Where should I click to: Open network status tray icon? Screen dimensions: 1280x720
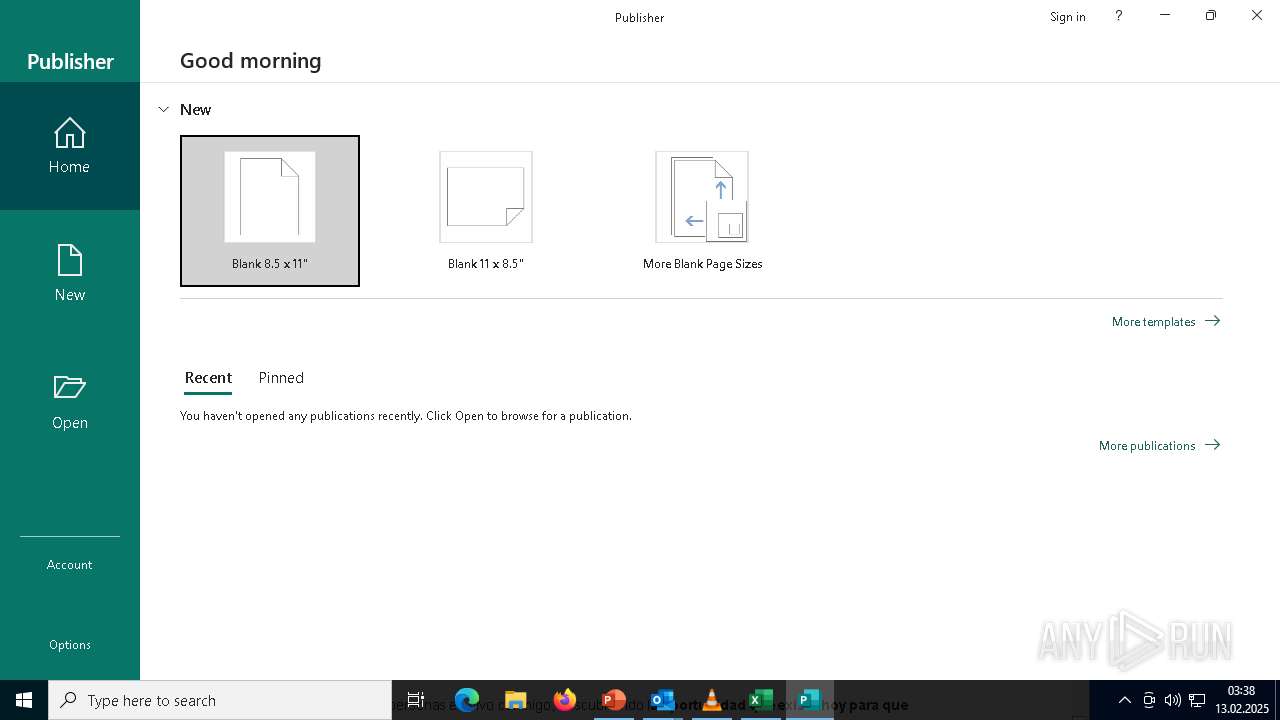click(1197, 700)
